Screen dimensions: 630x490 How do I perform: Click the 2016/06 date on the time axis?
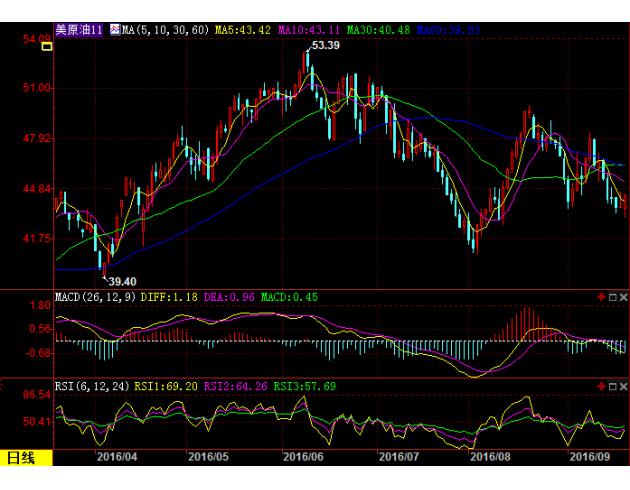pos(302,457)
